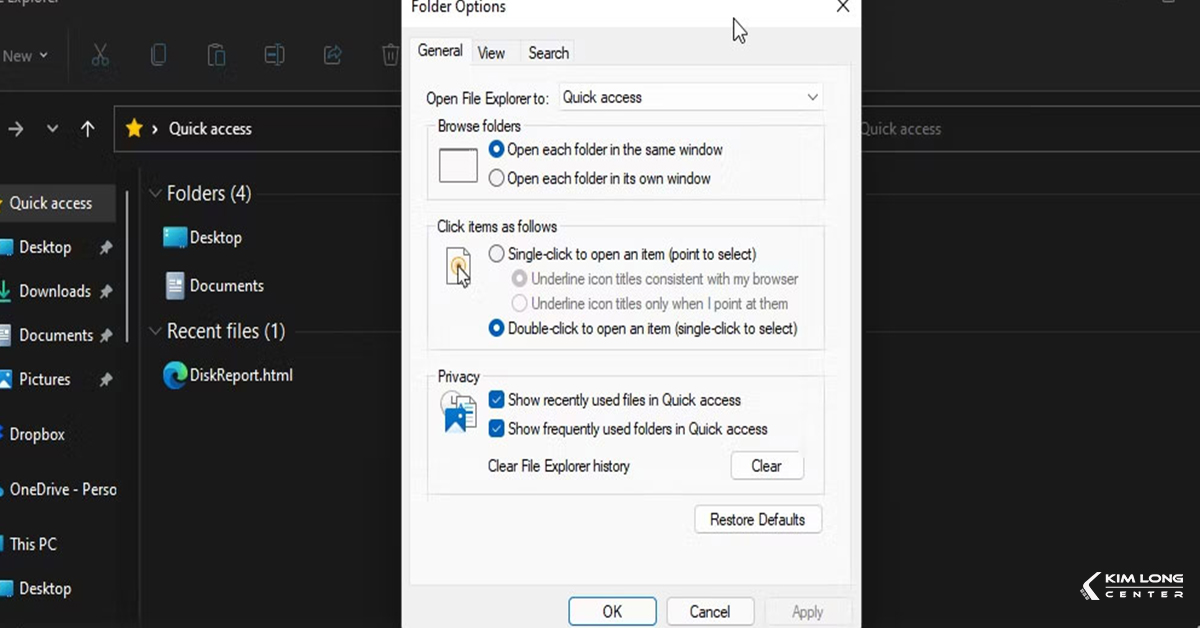The image size is (1200, 628).
Task: Click the Rename icon in toolbar
Action: [x=274, y=55]
